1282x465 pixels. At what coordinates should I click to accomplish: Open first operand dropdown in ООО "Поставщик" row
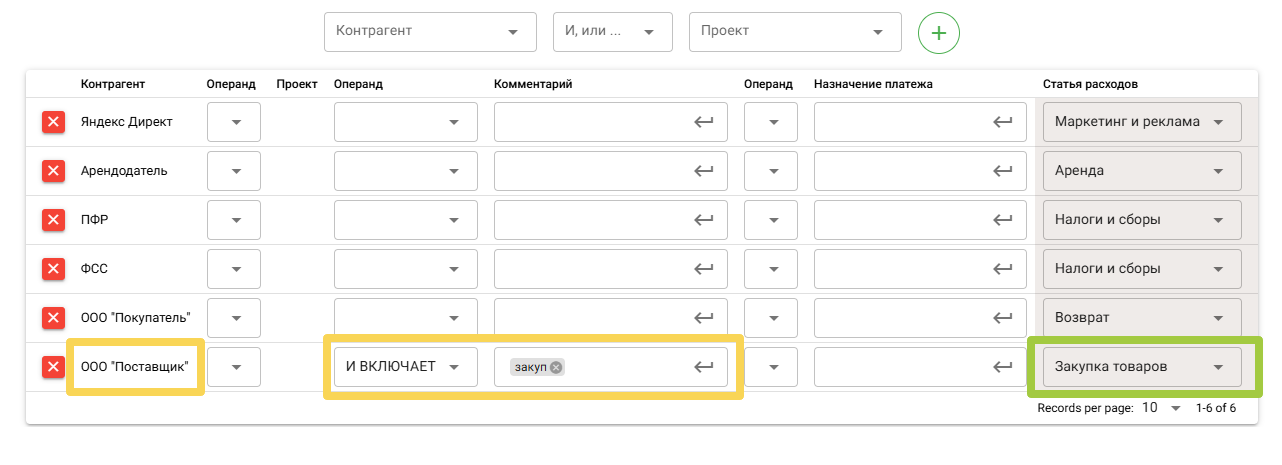click(234, 367)
